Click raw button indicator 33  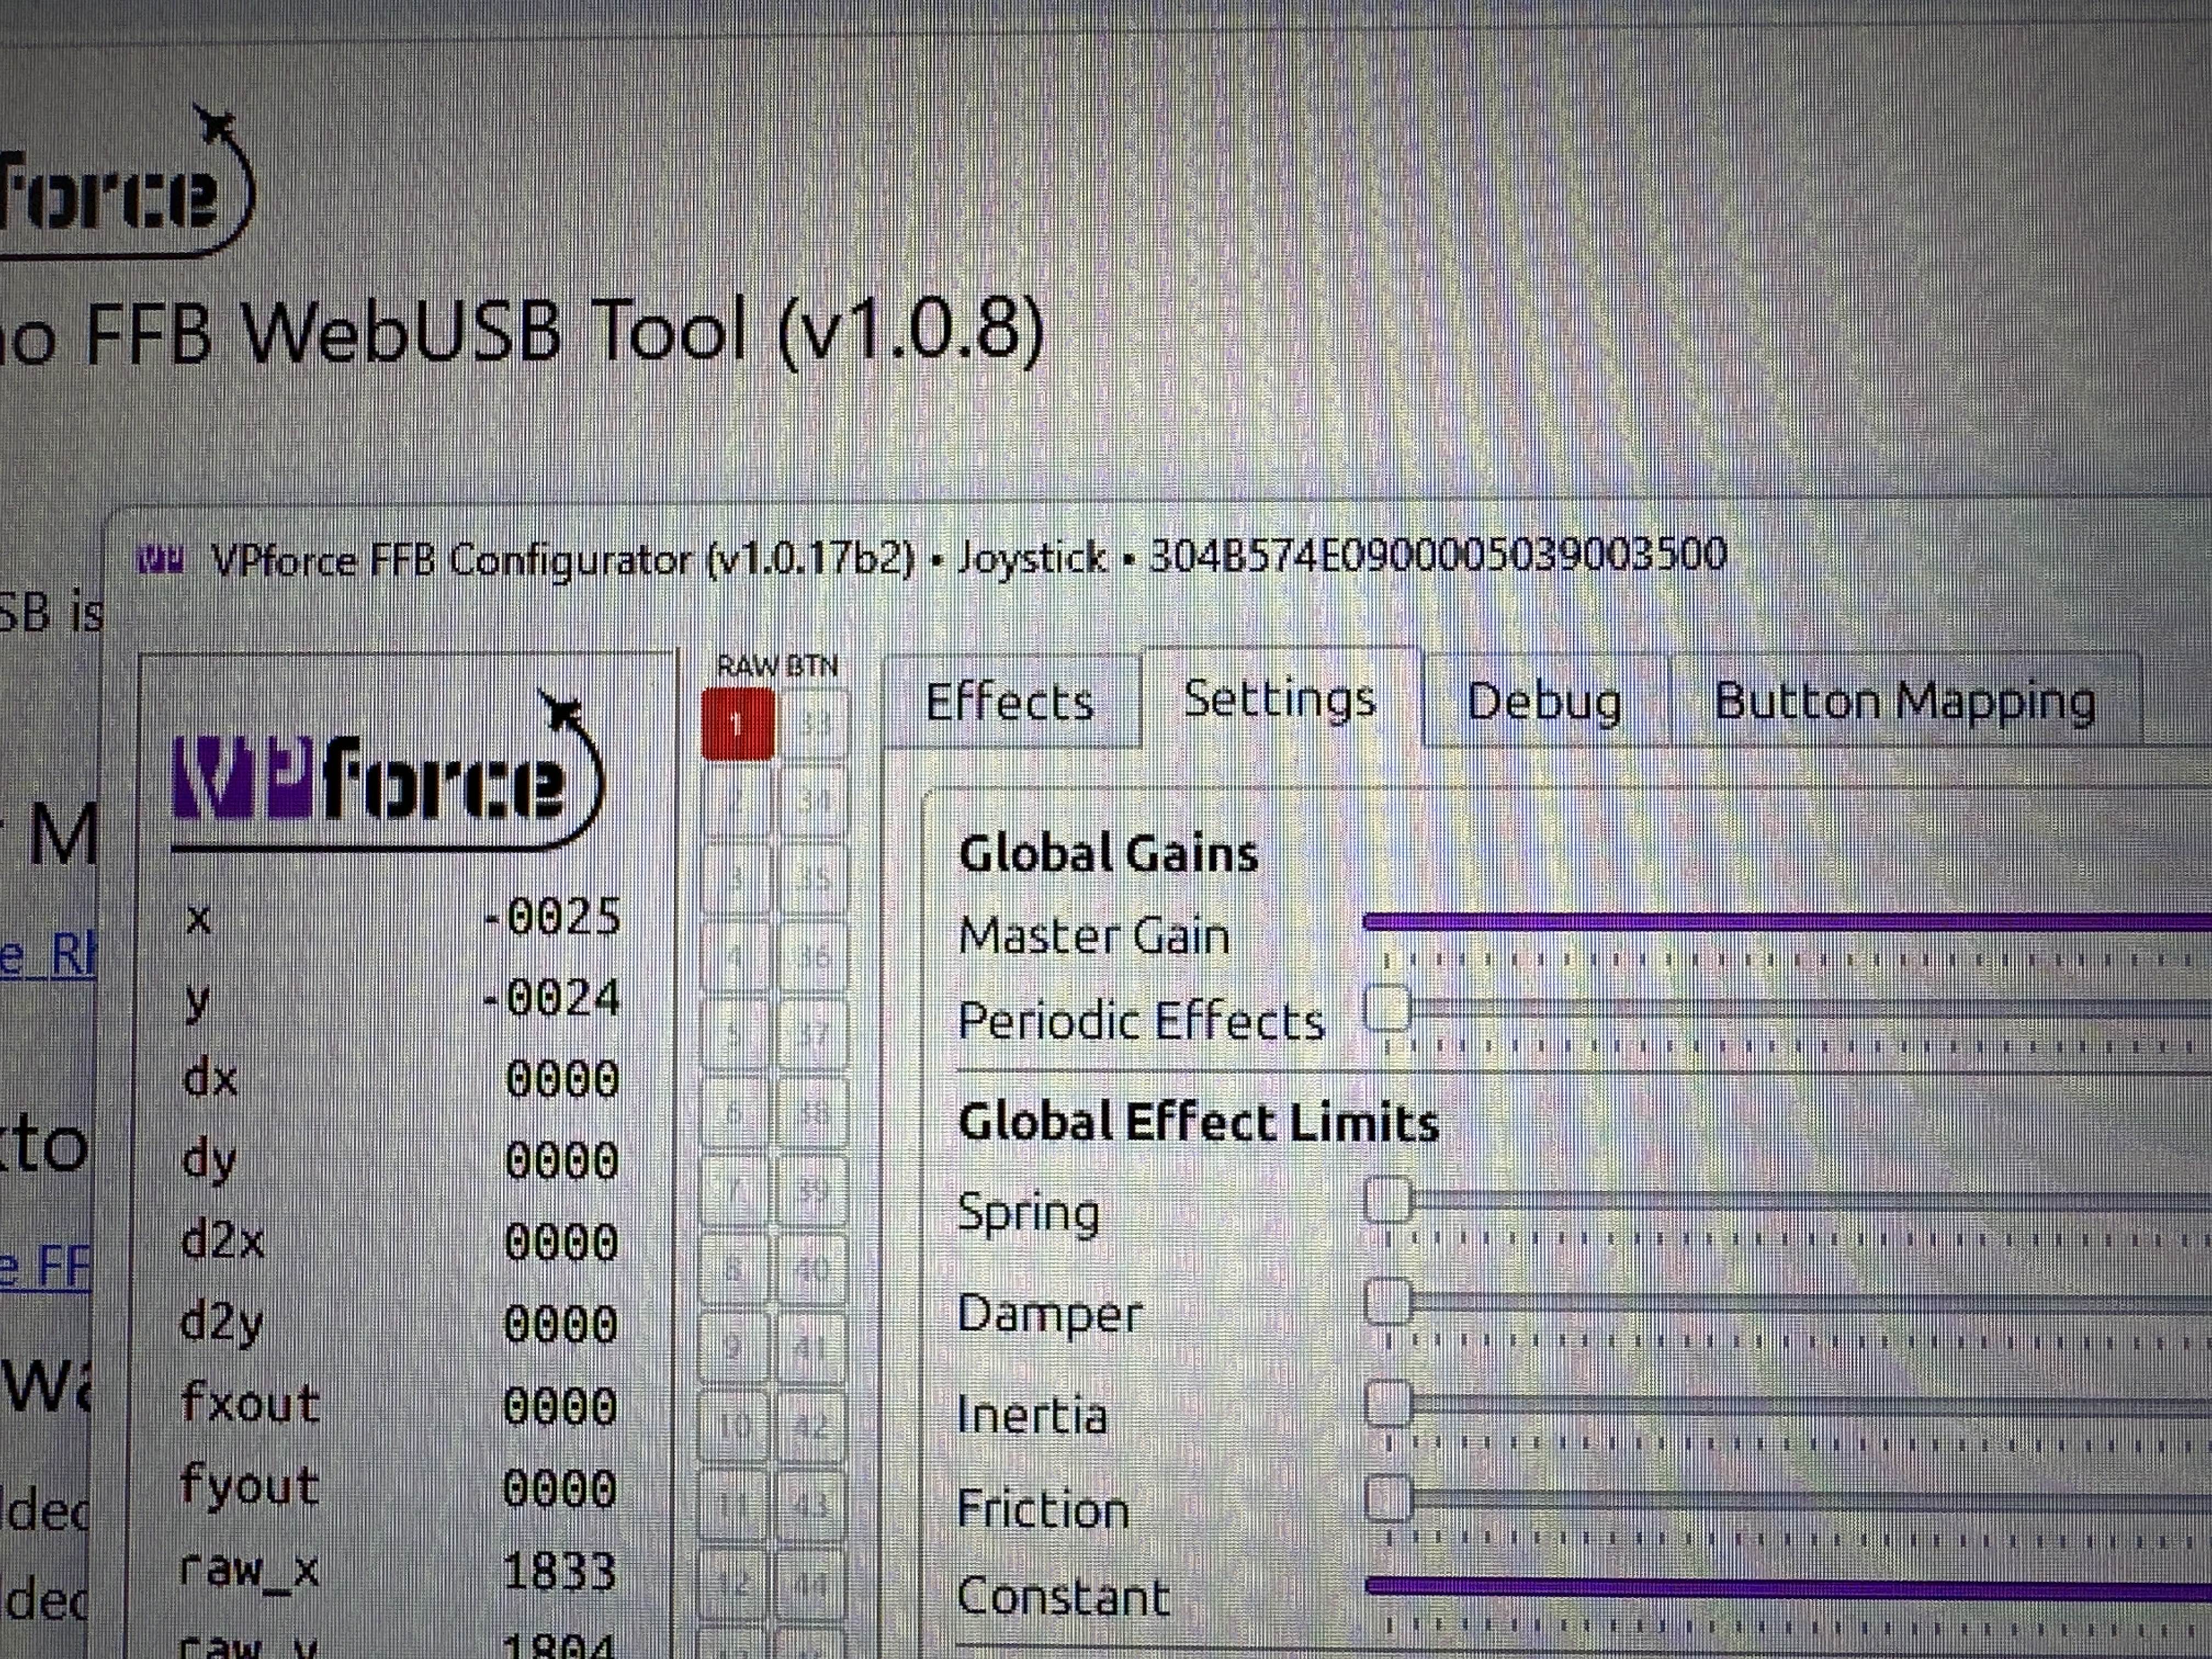(813, 723)
